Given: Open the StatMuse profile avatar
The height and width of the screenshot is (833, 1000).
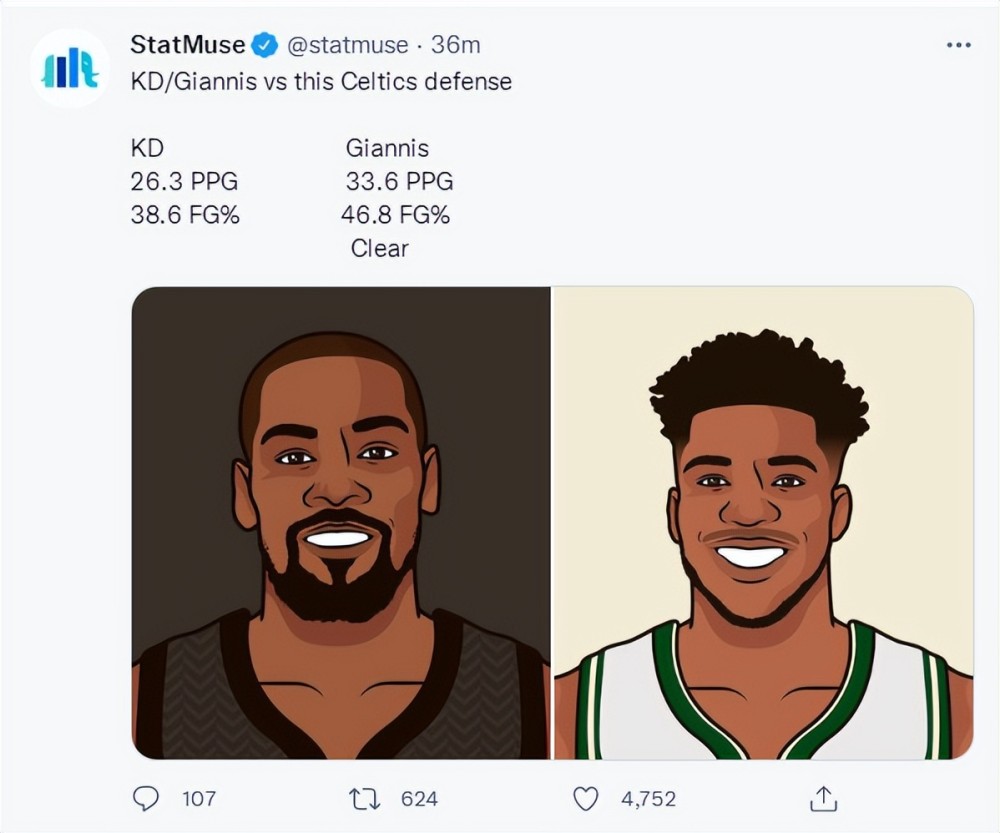Looking at the screenshot, I should (x=69, y=68).
